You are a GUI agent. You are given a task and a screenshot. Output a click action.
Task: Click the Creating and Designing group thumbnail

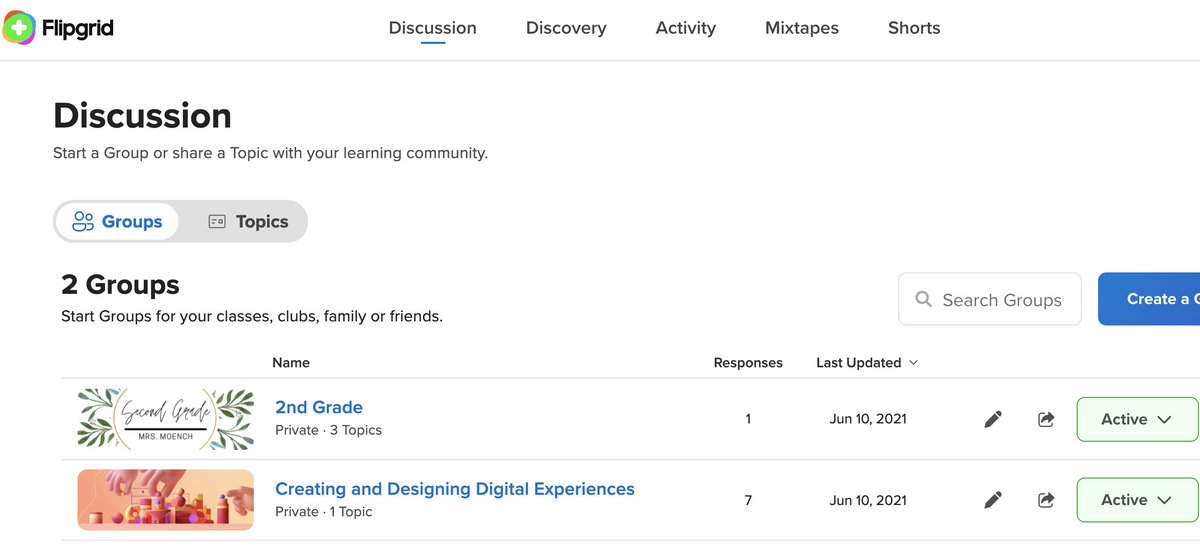165,499
